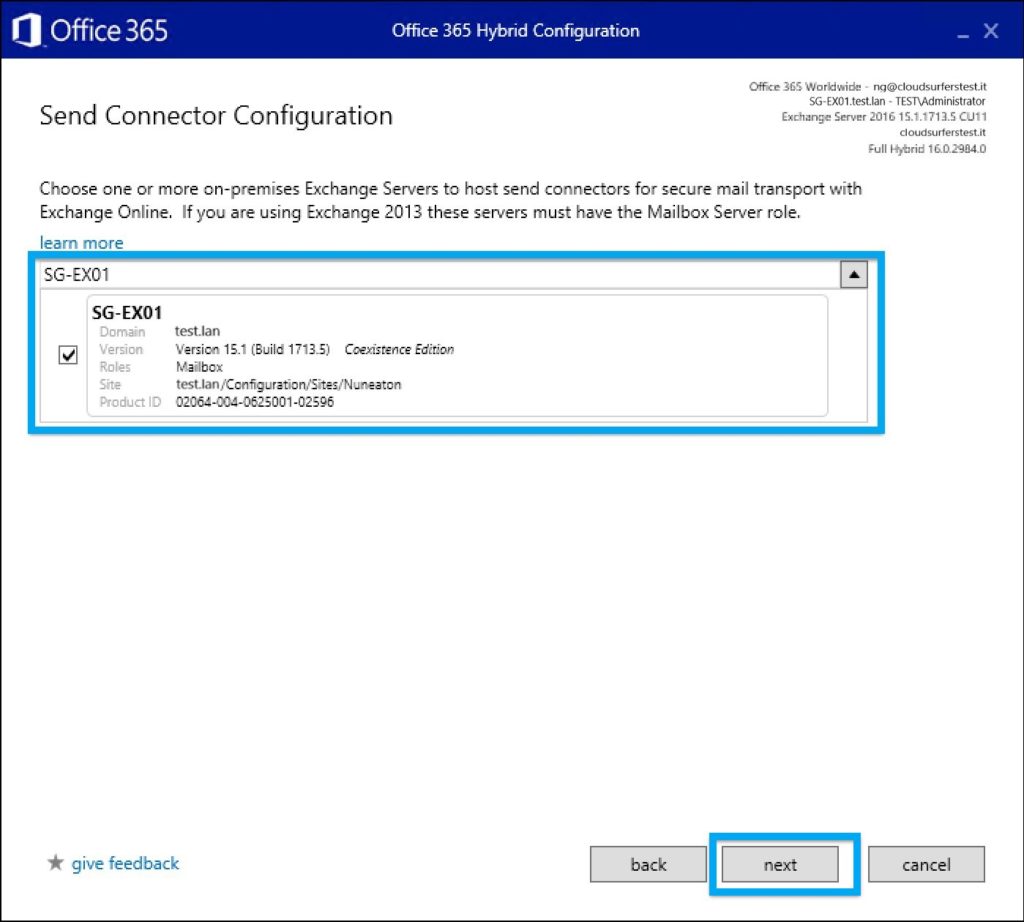Click the Office 365 logo icon
1024x922 pixels.
click(27, 31)
